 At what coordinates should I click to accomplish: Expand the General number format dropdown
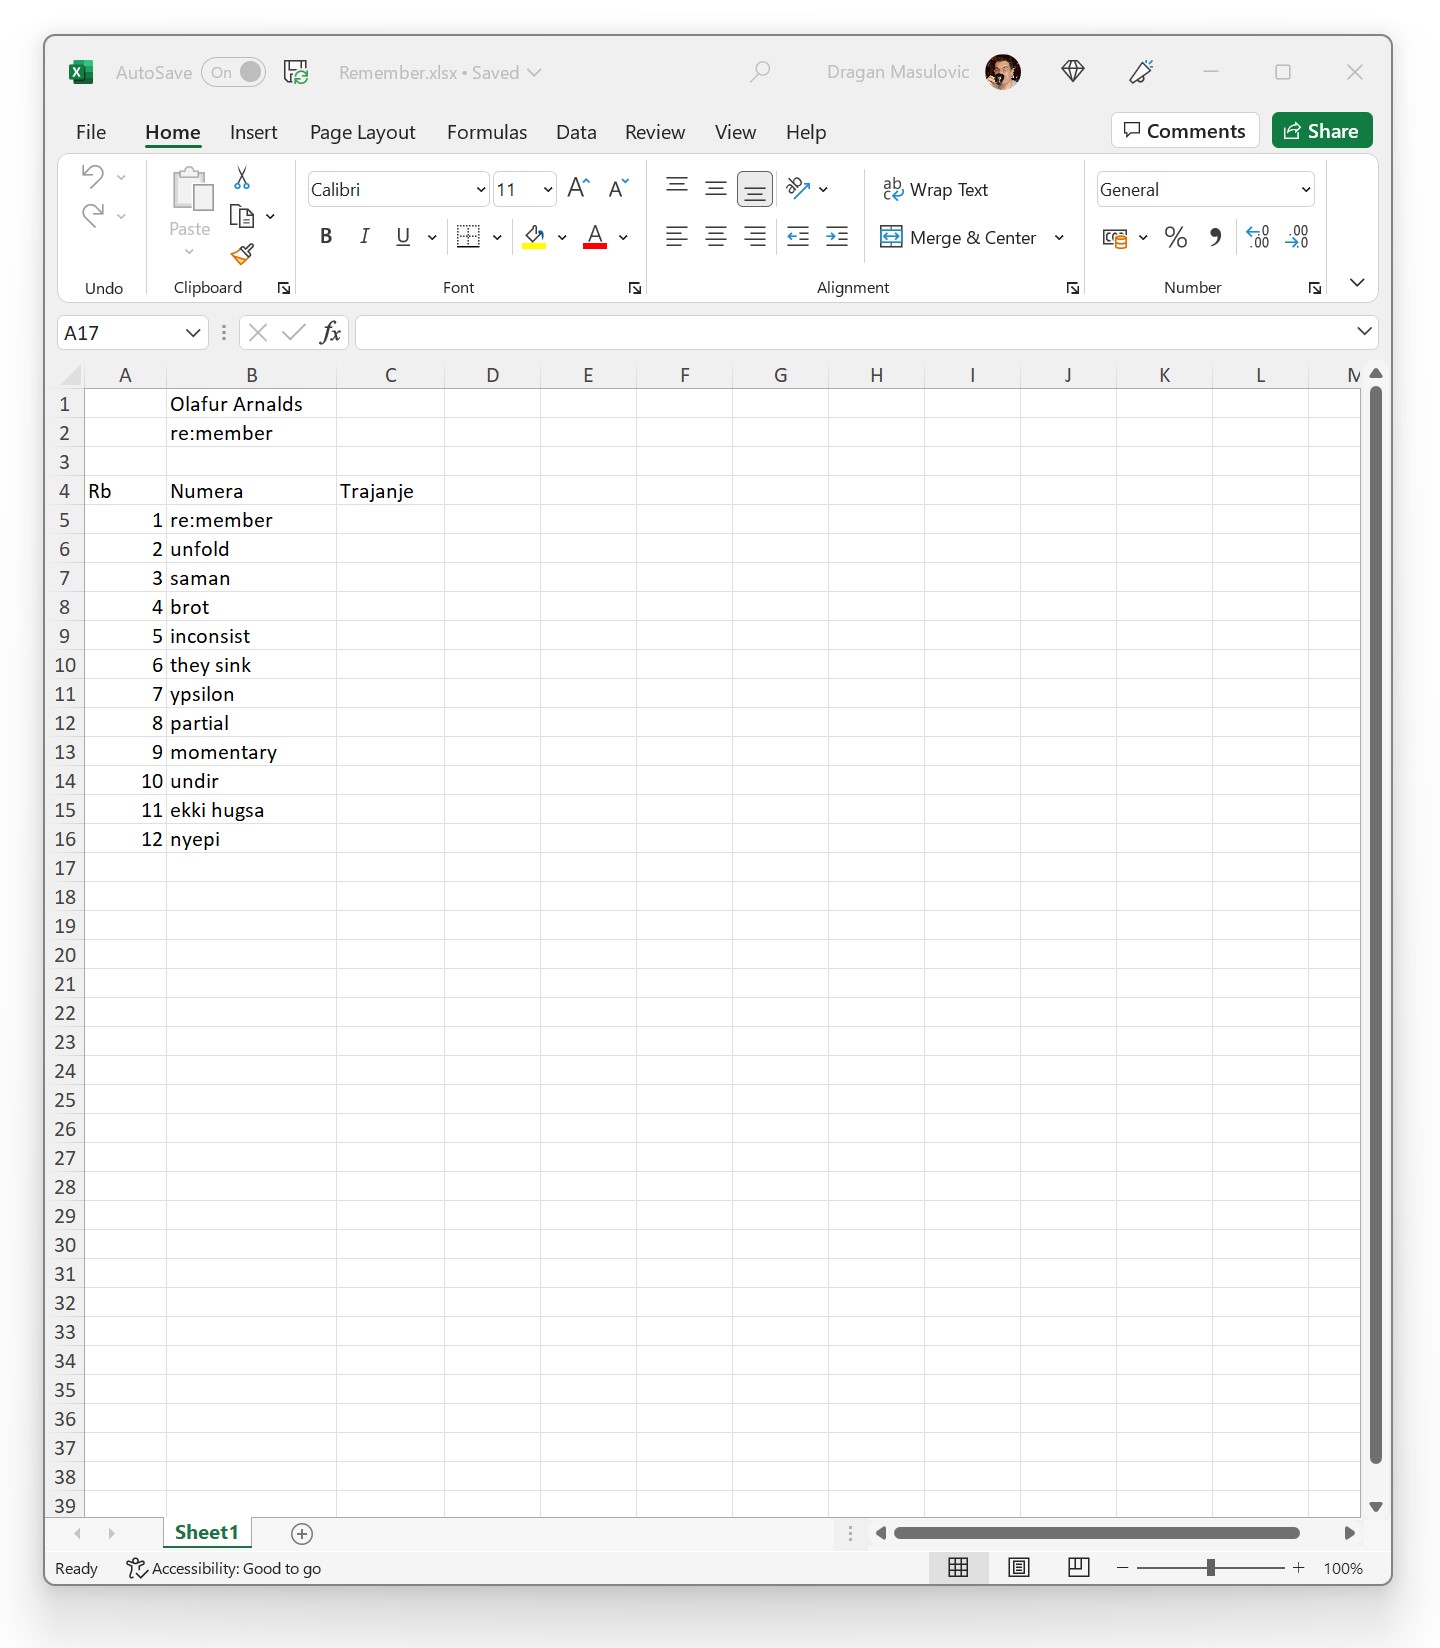tap(1305, 190)
